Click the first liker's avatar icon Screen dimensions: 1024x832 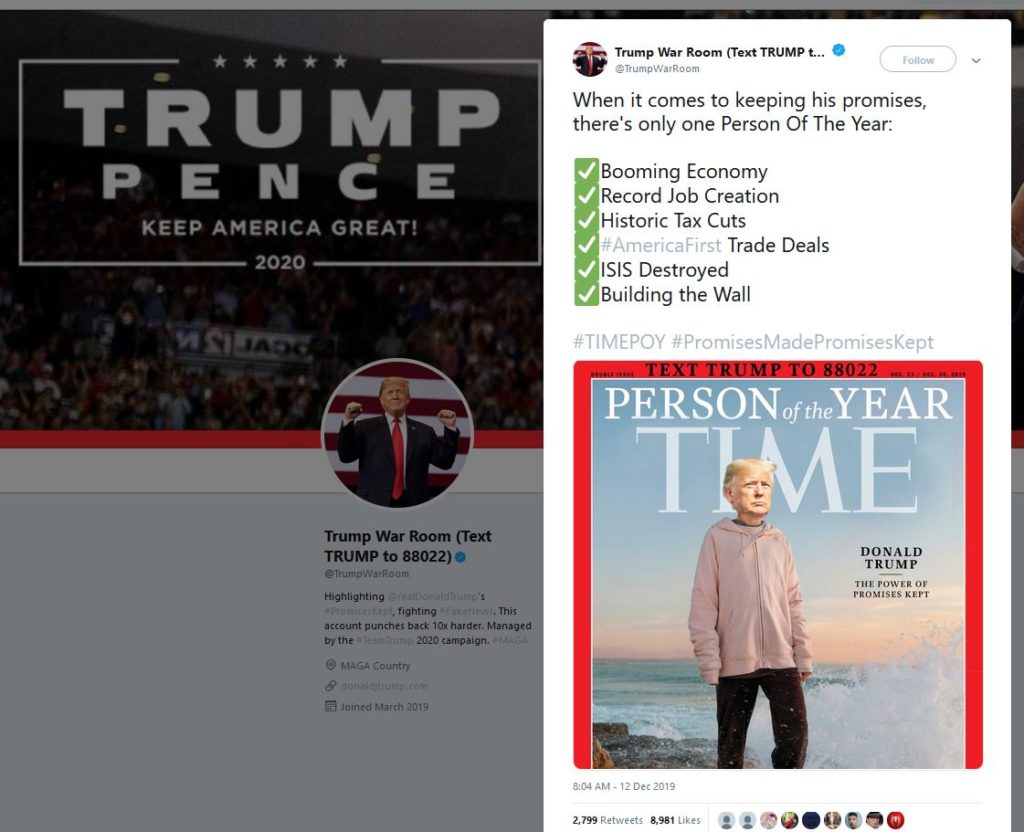pos(726,820)
